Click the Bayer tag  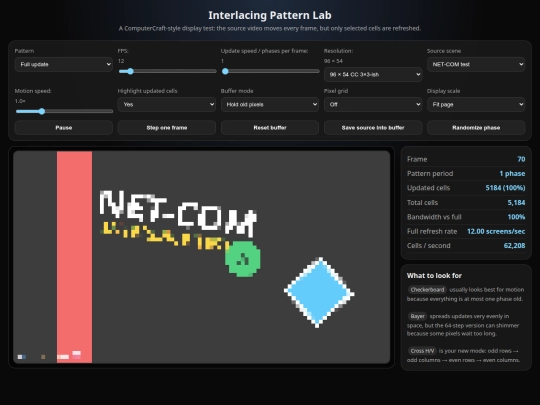tap(417, 316)
